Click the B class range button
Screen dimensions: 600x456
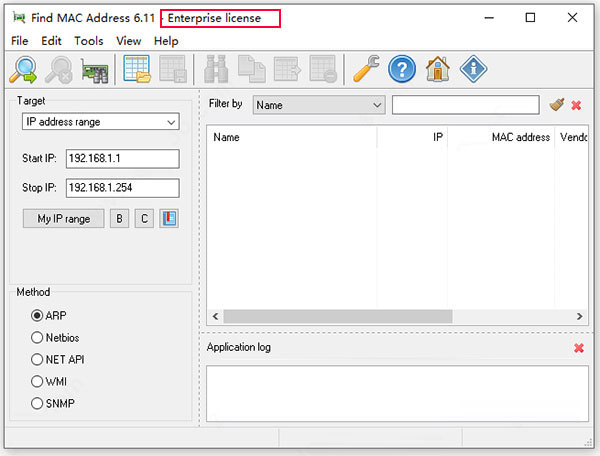[x=119, y=218]
